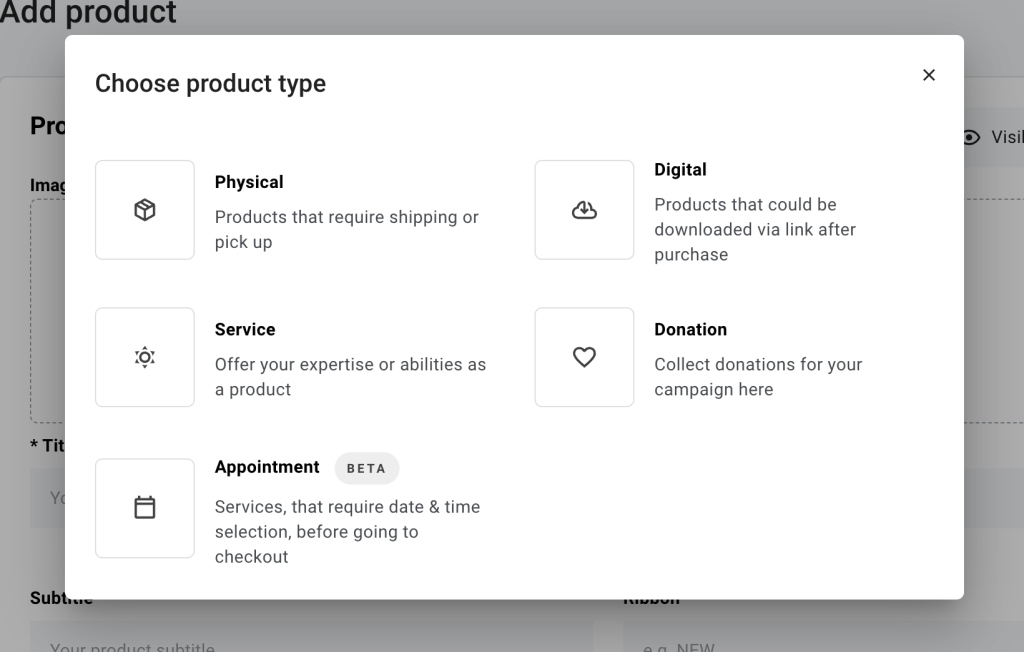1024x652 pixels.
Task: Select the Physical product box icon
Action: pyautogui.click(x=144, y=209)
